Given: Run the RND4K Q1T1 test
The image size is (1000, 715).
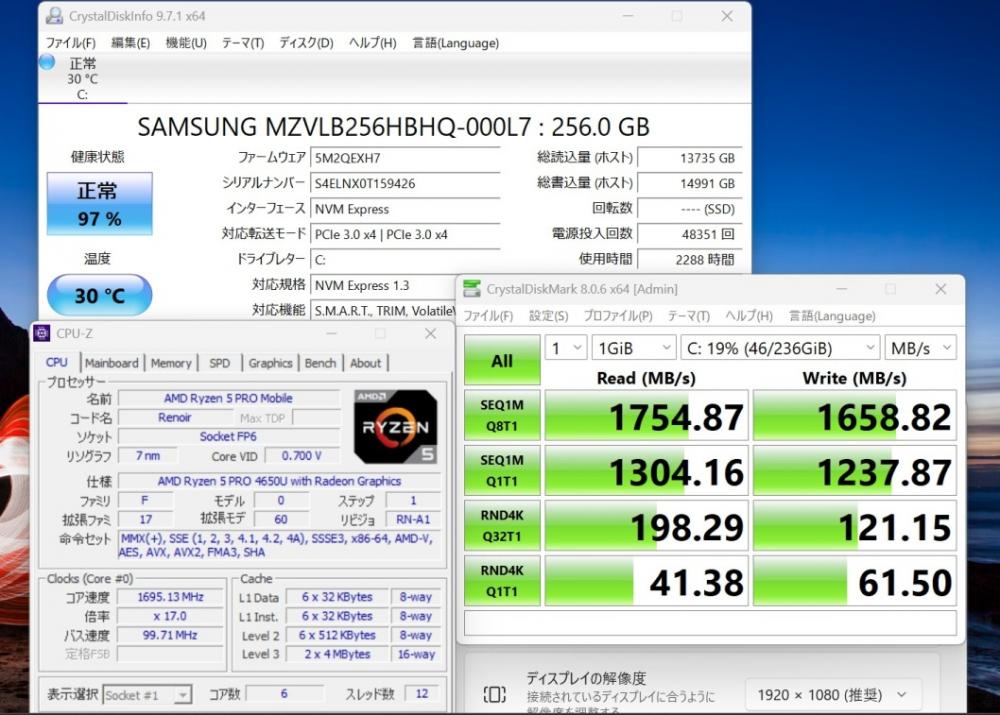Looking at the screenshot, I should pyautogui.click(x=502, y=580).
